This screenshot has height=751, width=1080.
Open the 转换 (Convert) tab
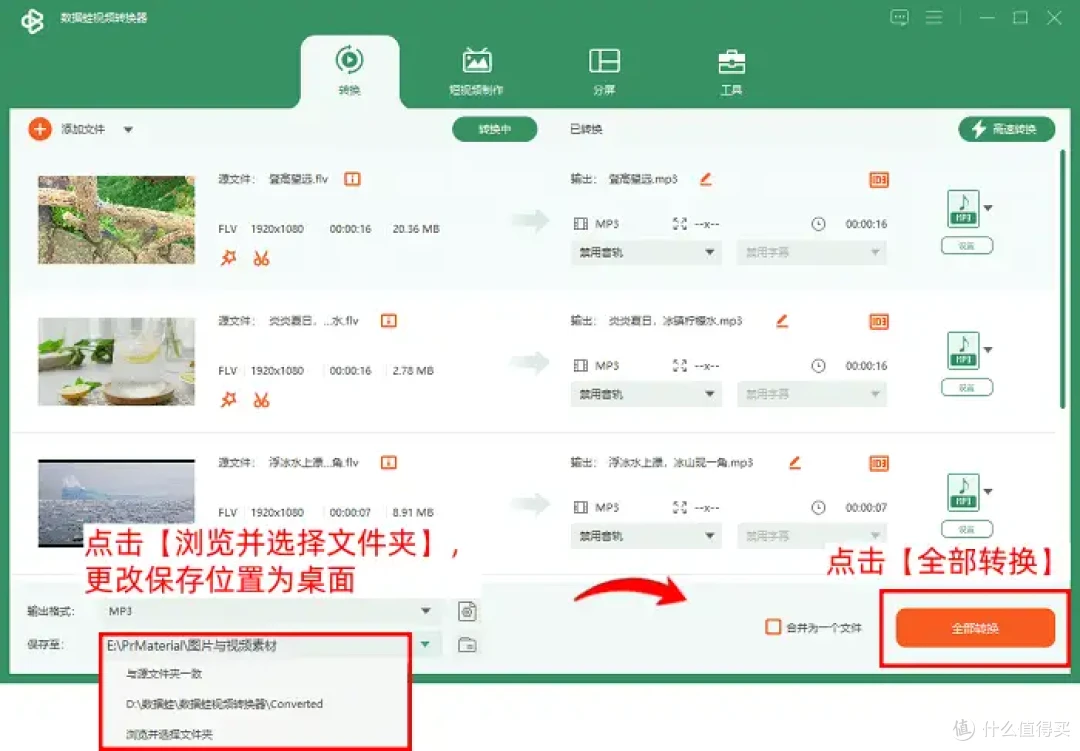(x=349, y=71)
